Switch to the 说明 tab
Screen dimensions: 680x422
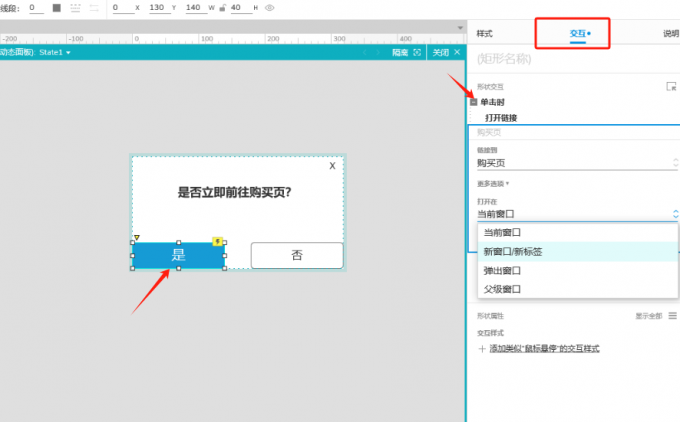tap(670, 33)
